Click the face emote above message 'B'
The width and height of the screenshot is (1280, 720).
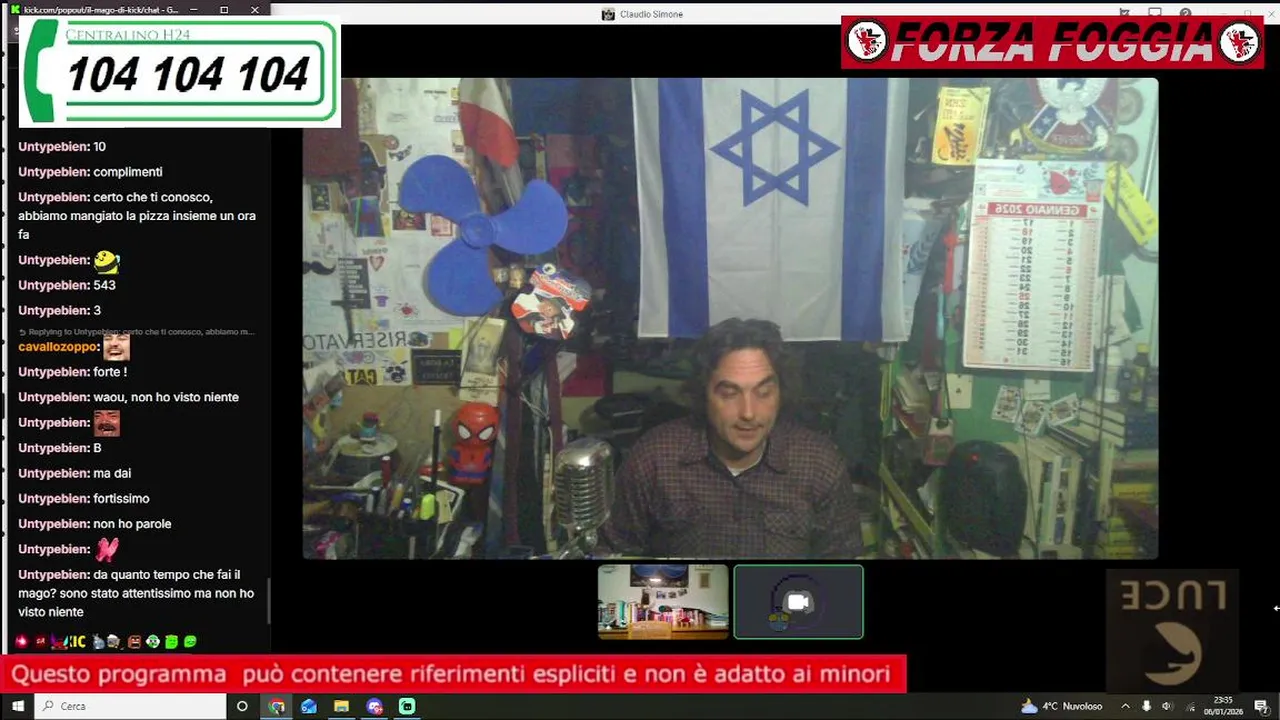click(x=107, y=422)
